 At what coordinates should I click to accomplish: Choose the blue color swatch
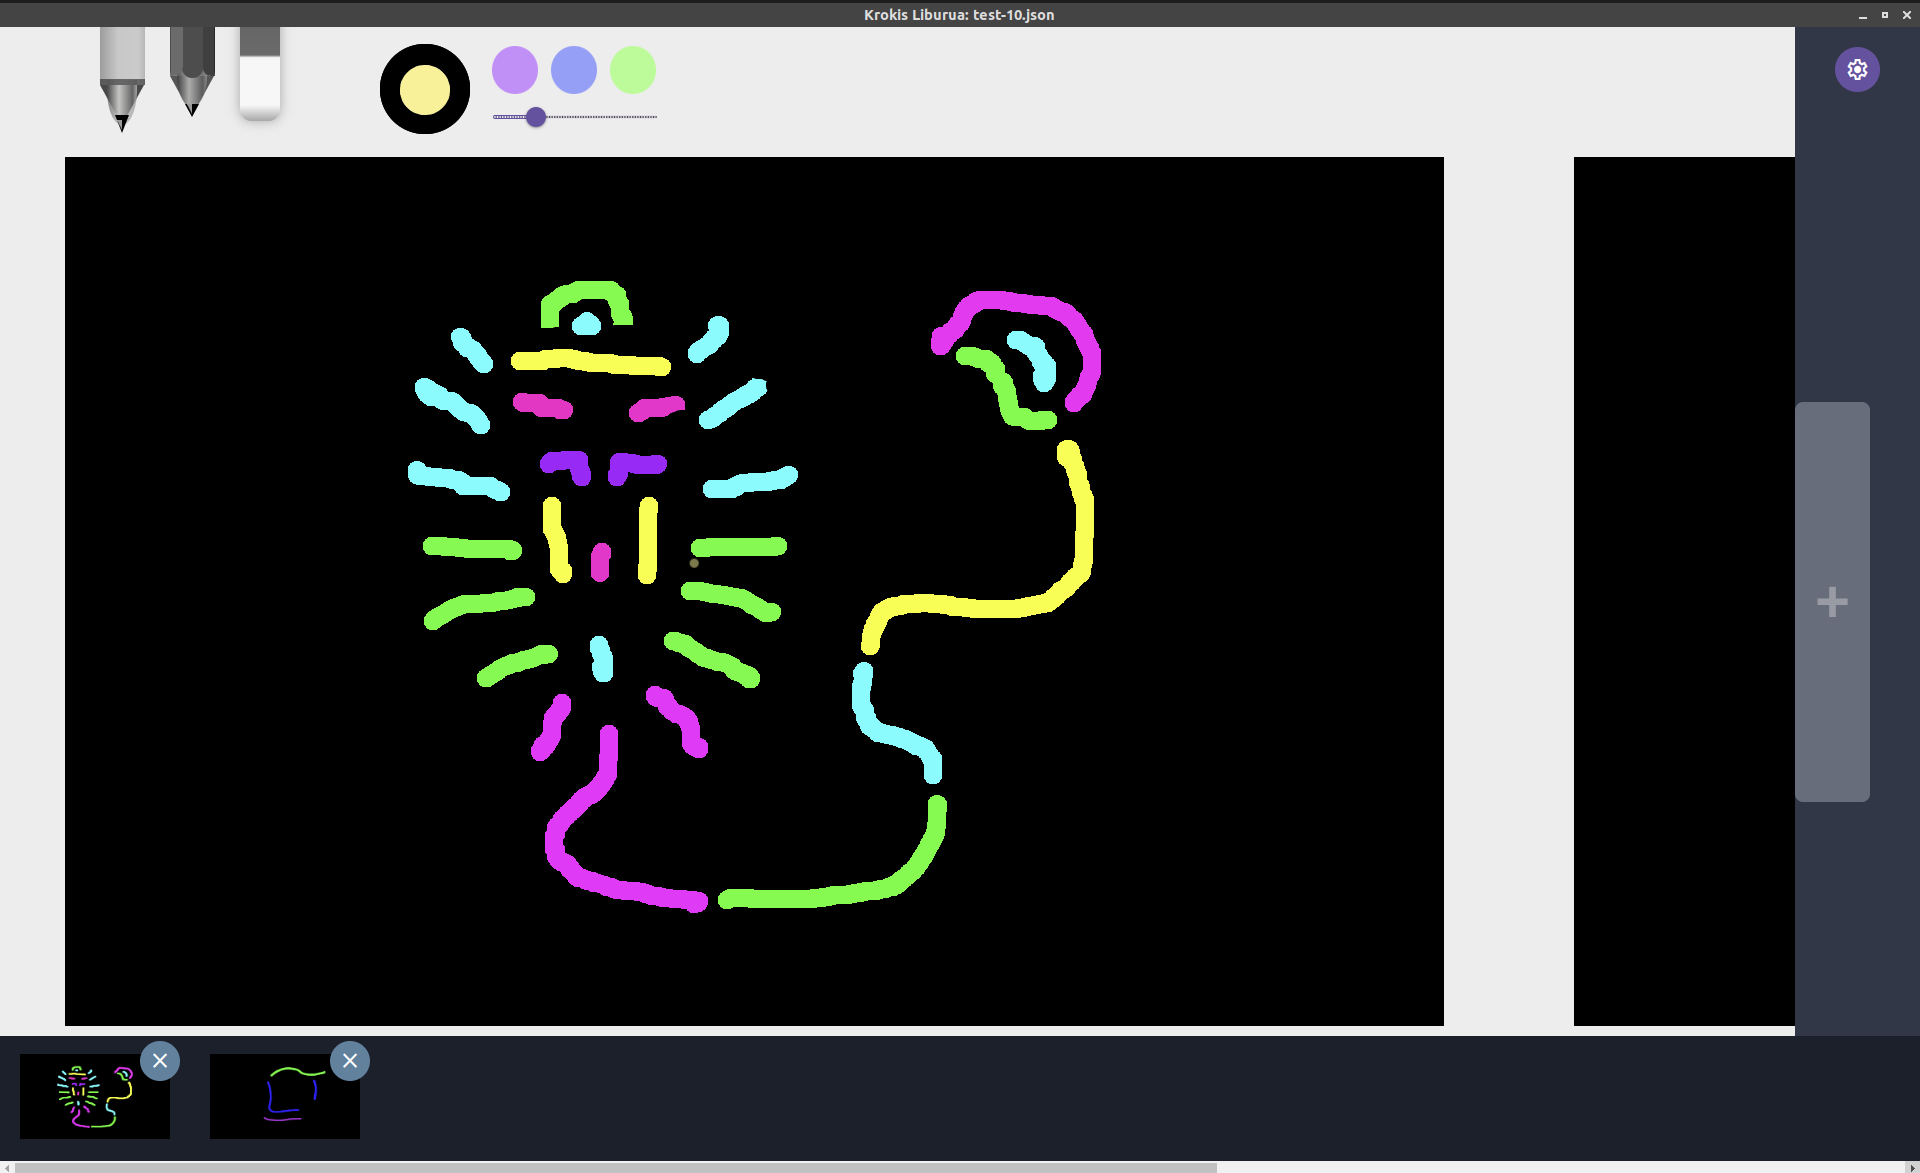point(574,70)
